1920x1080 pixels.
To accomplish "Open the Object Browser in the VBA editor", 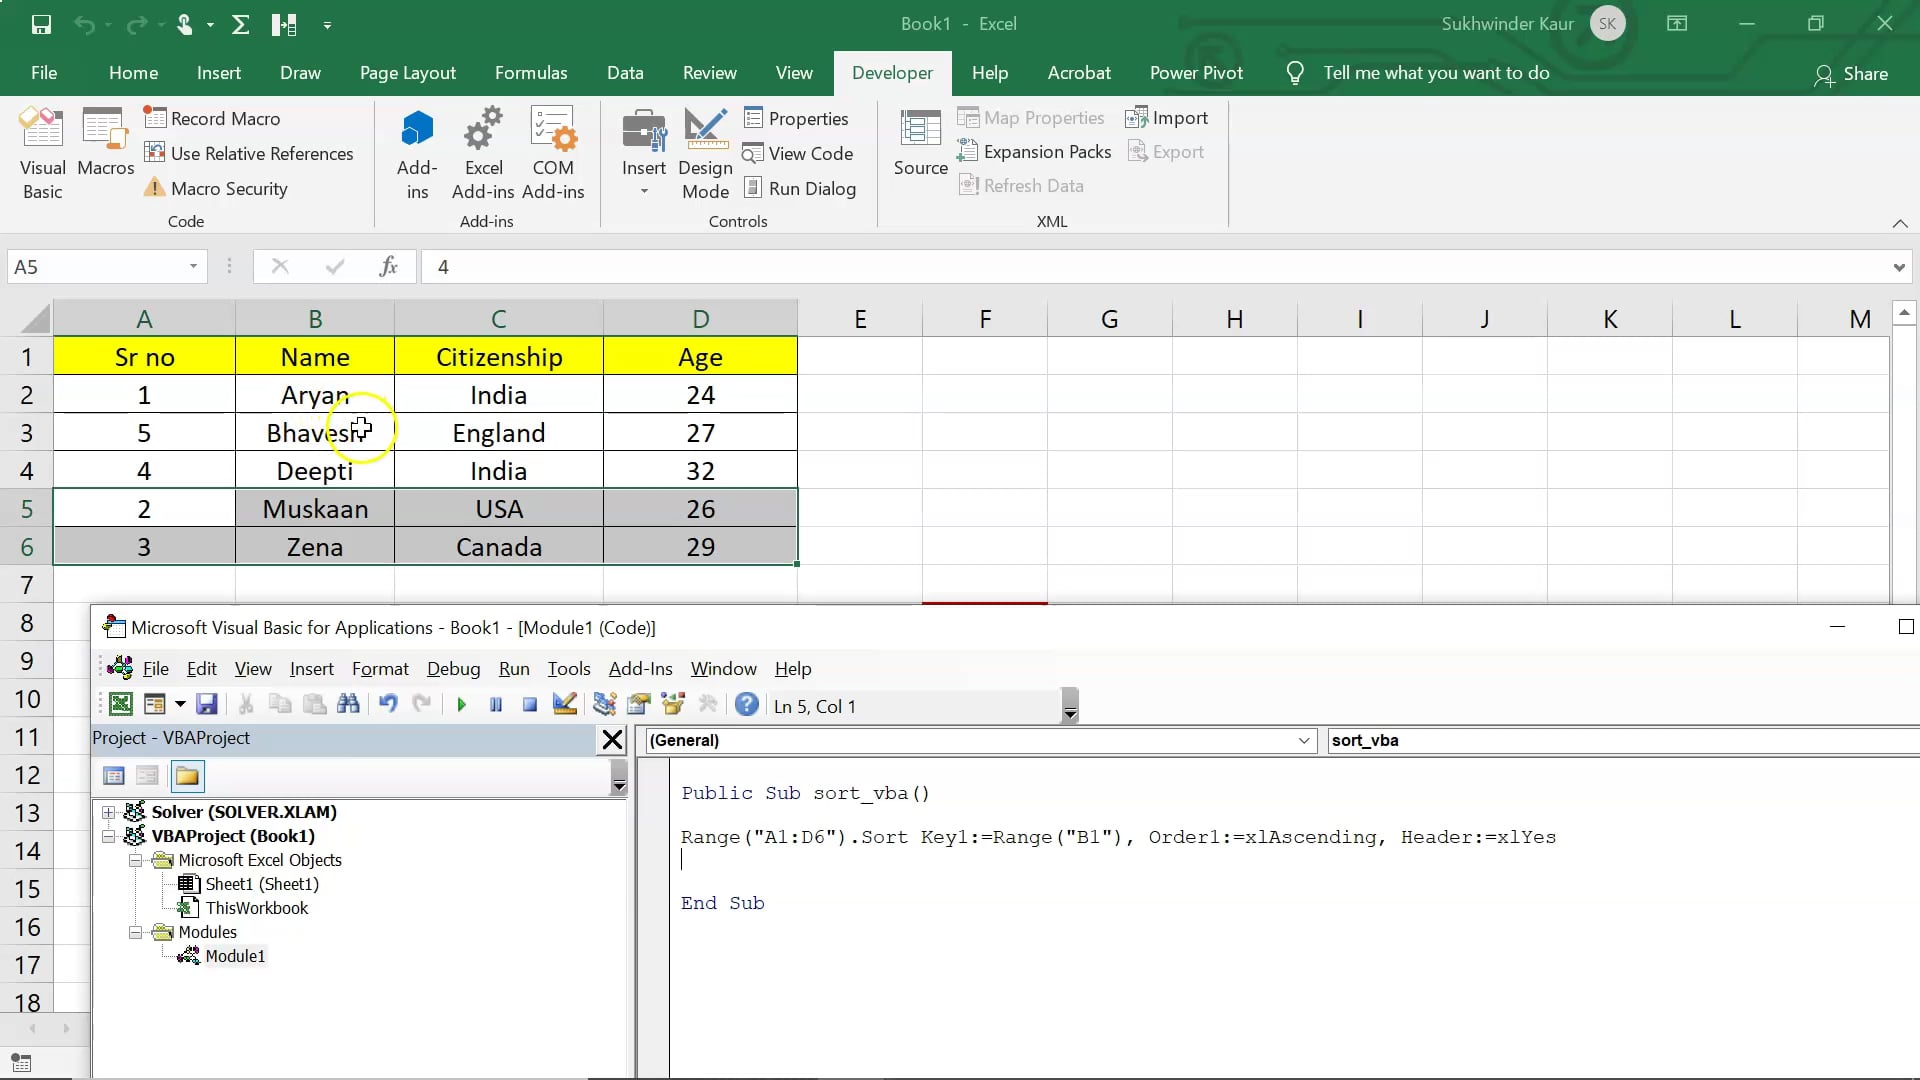I will tap(673, 704).
